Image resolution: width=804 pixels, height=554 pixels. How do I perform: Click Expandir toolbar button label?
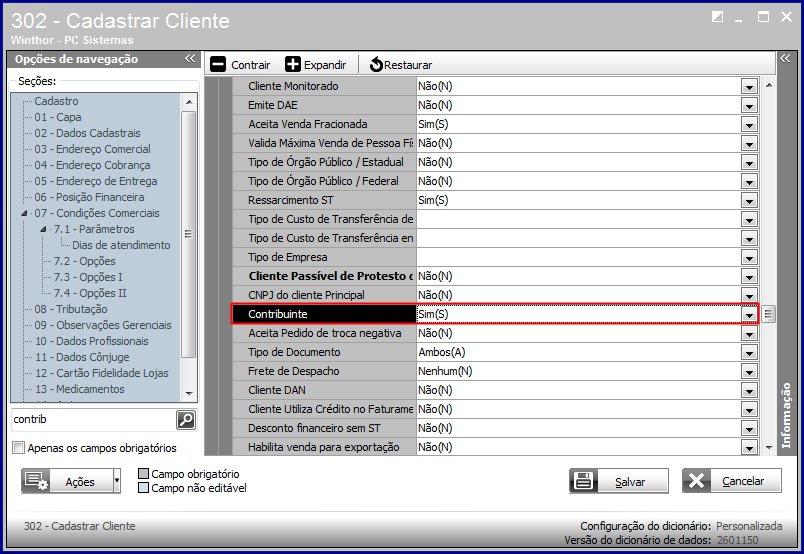click(x=325, y=65)
